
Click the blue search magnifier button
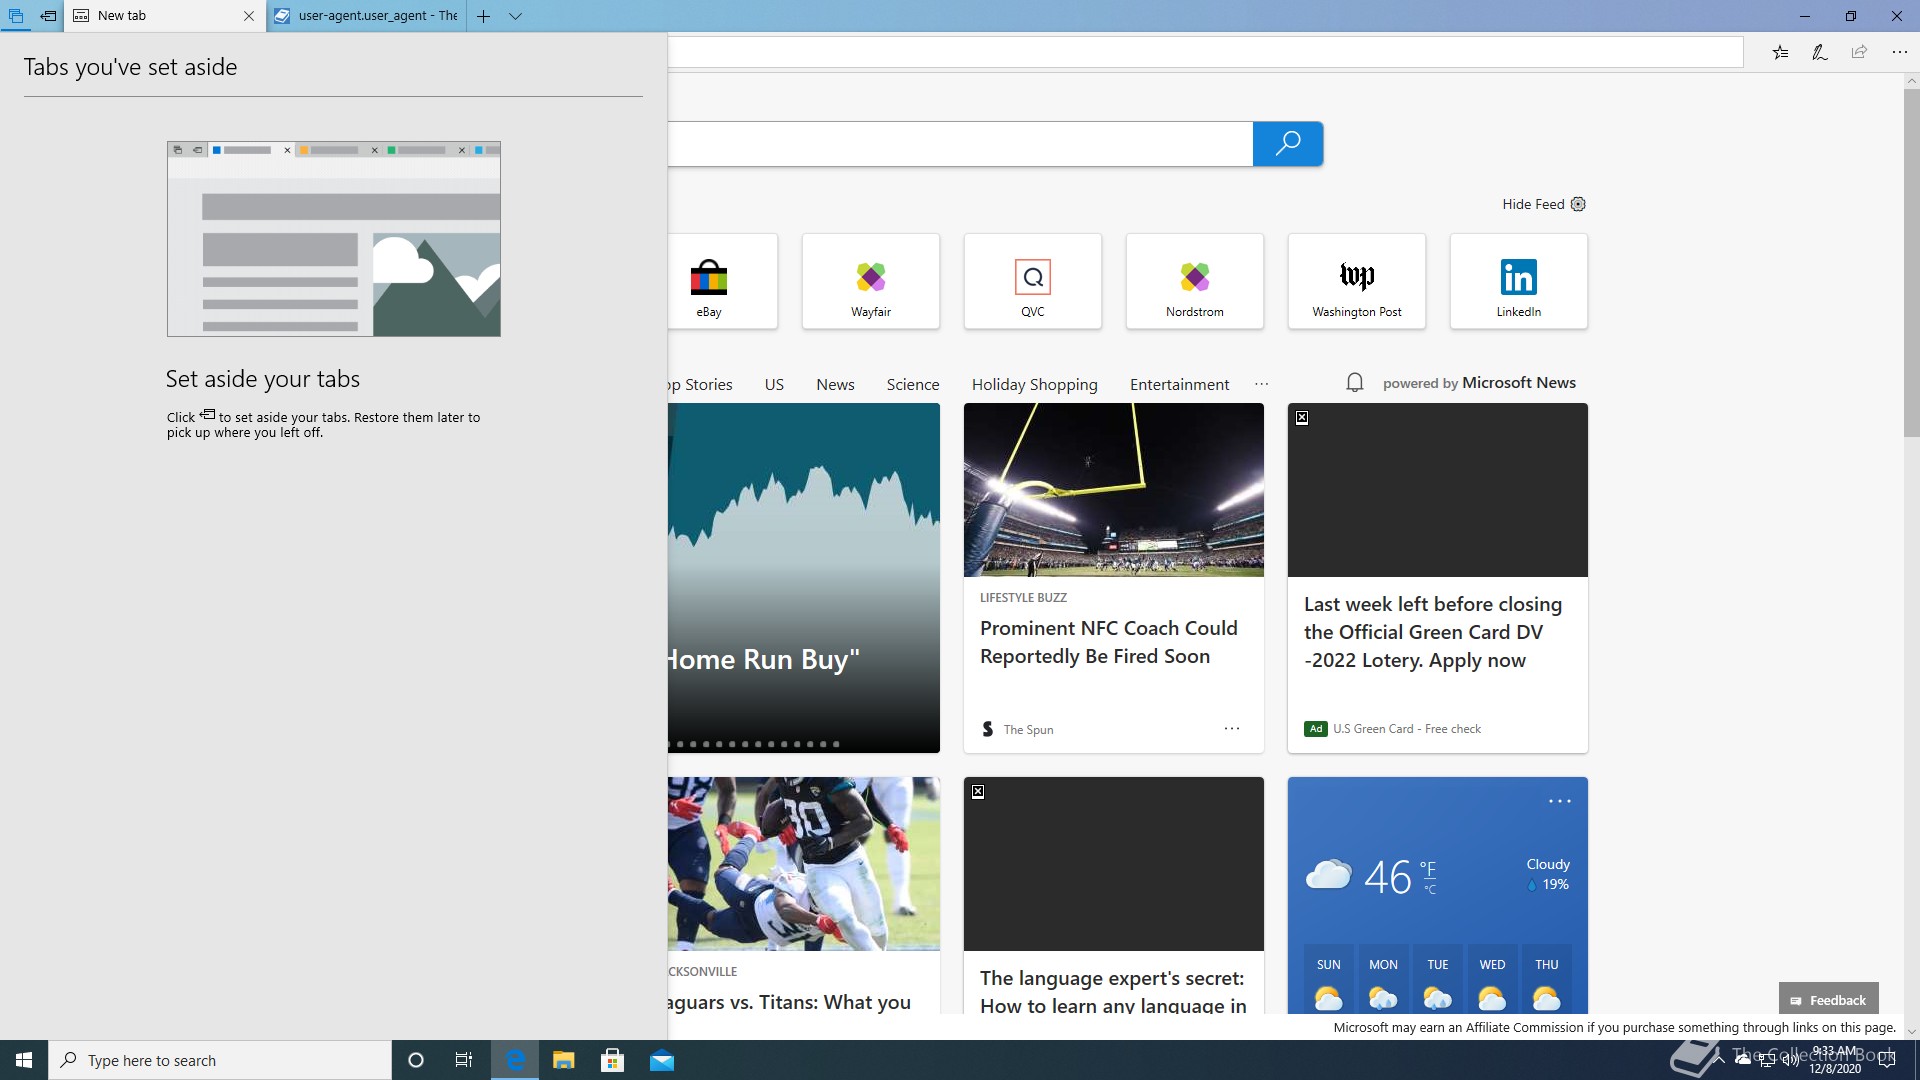(x=1288, y=144)
